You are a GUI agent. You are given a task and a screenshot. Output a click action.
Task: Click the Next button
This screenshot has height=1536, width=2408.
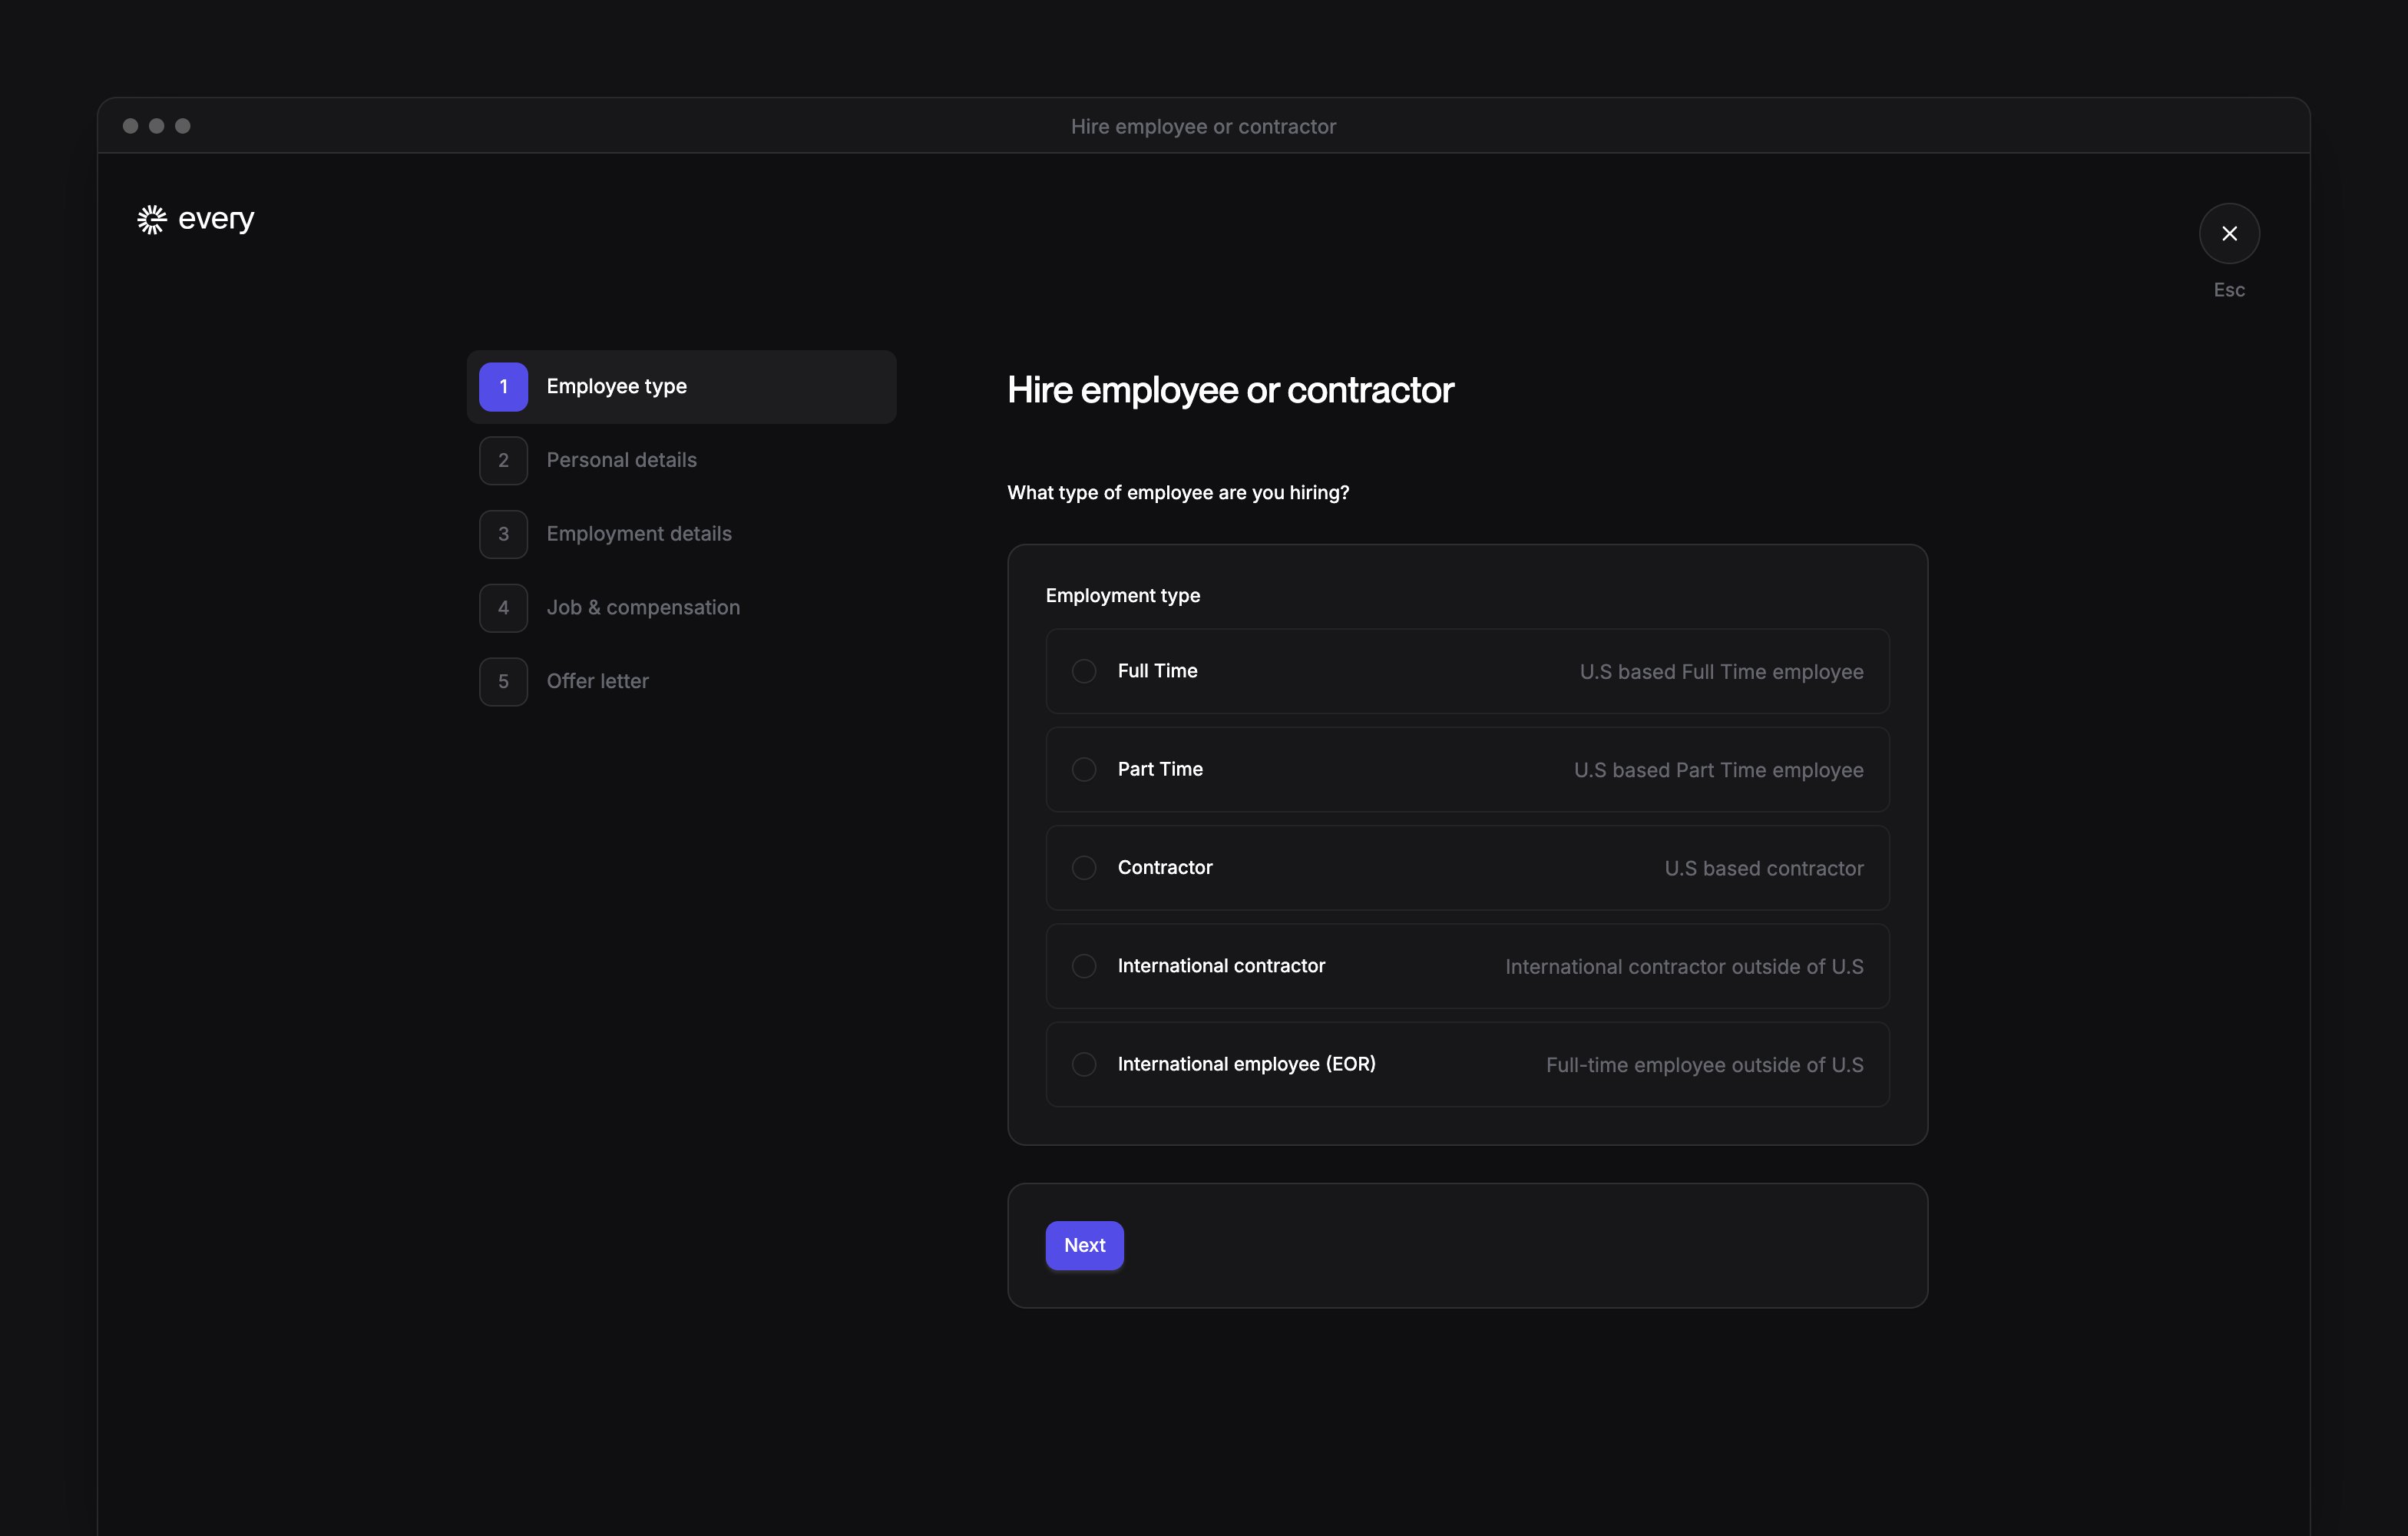tap(1084, 1245)
